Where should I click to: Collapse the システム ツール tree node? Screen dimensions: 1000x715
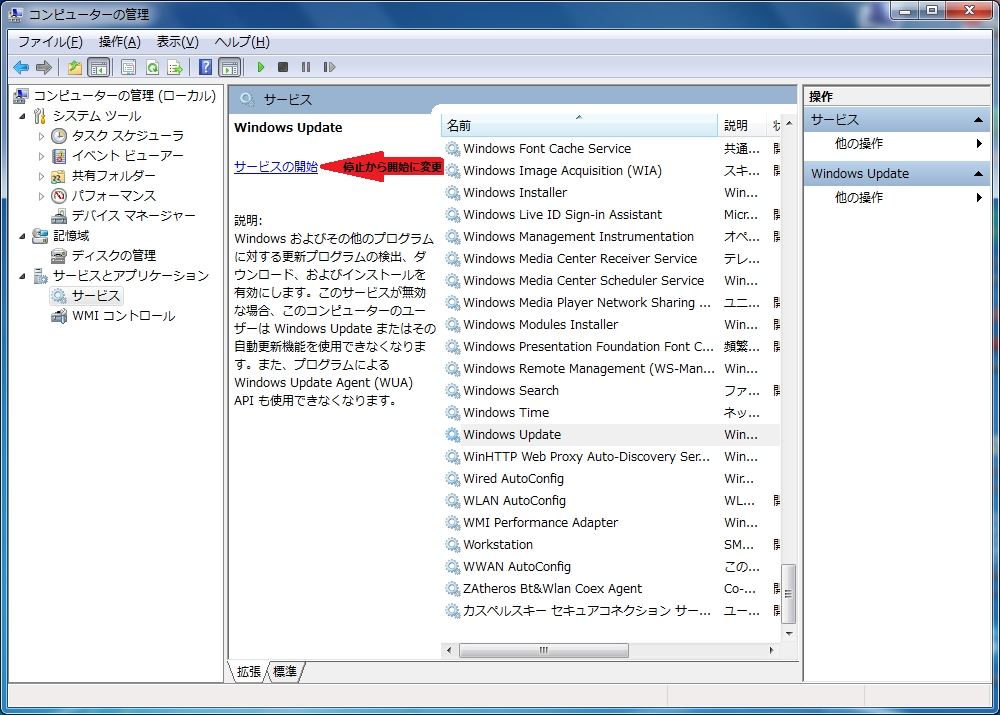(x=22, y=116)
